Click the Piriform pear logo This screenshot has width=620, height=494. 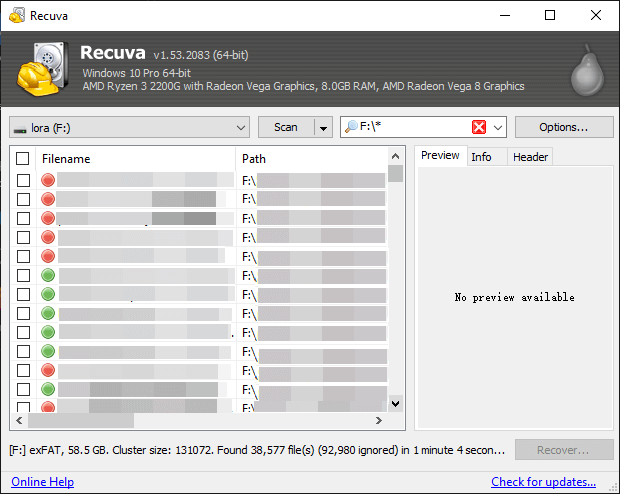coord(587,70)
